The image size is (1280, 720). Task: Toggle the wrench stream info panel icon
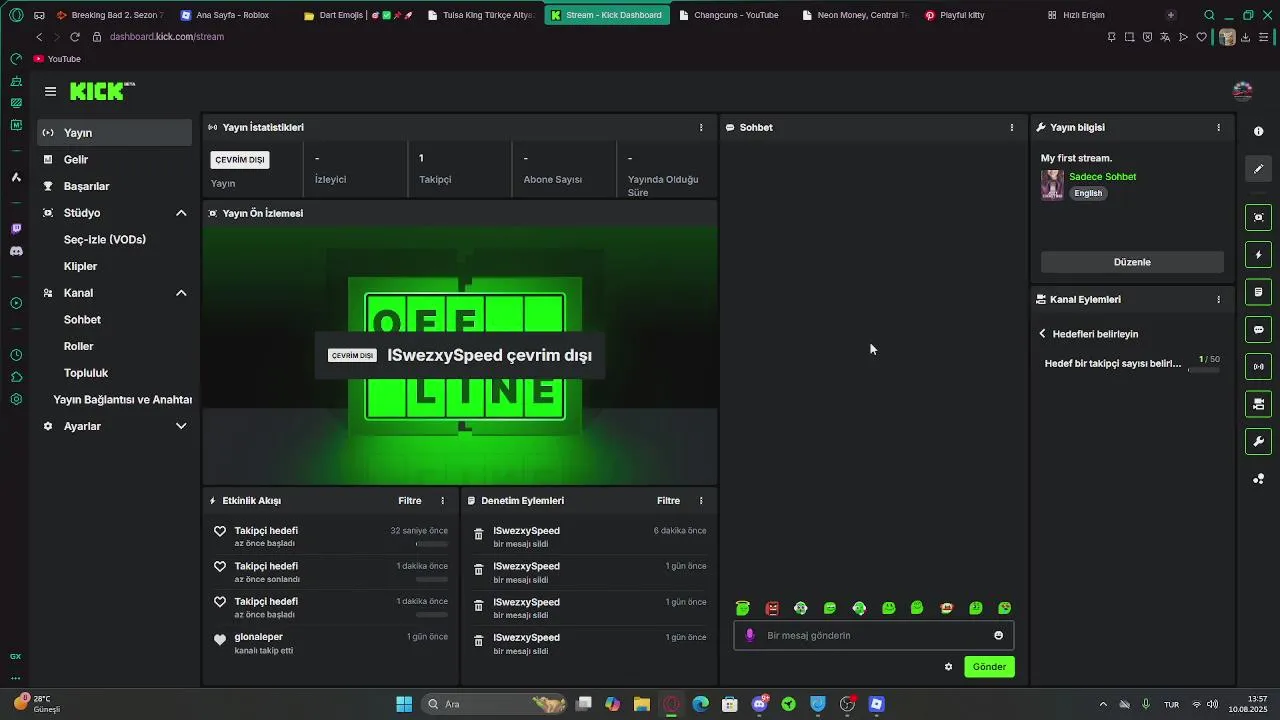tap(1258, 441)
